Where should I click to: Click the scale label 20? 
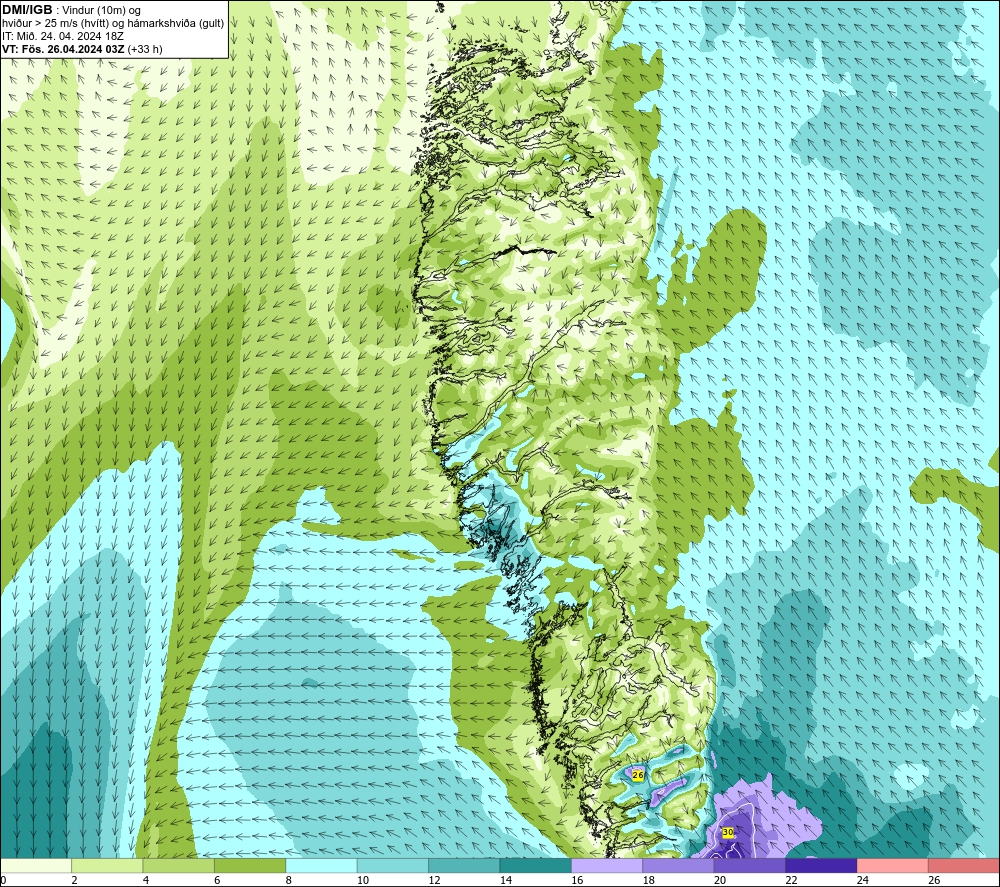coord(719,880)
